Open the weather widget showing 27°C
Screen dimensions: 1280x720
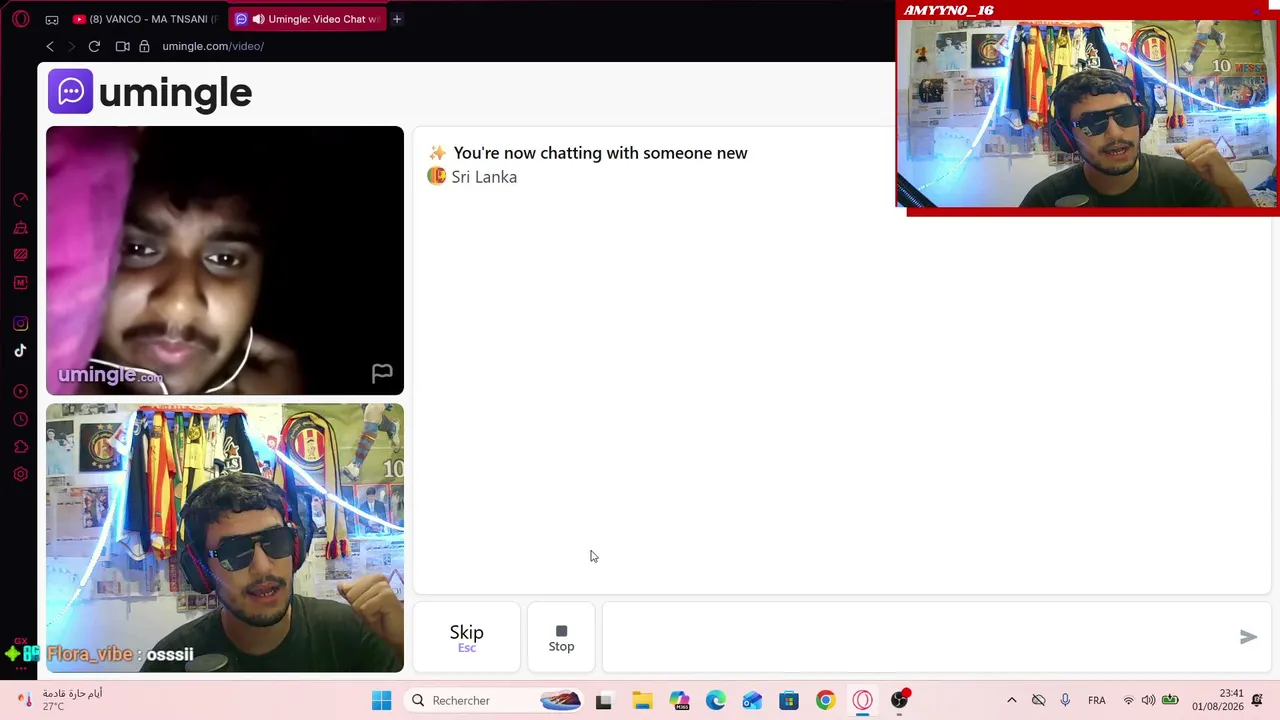tap(60, 700)
